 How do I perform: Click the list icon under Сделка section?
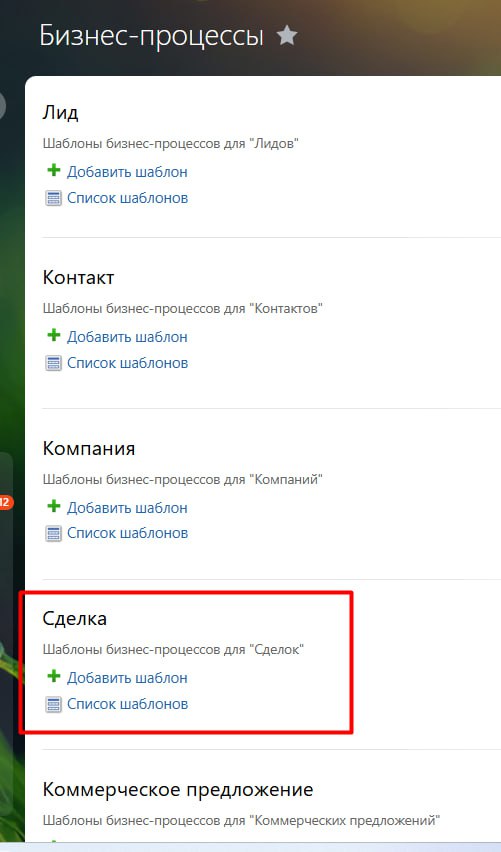(53, 704)
